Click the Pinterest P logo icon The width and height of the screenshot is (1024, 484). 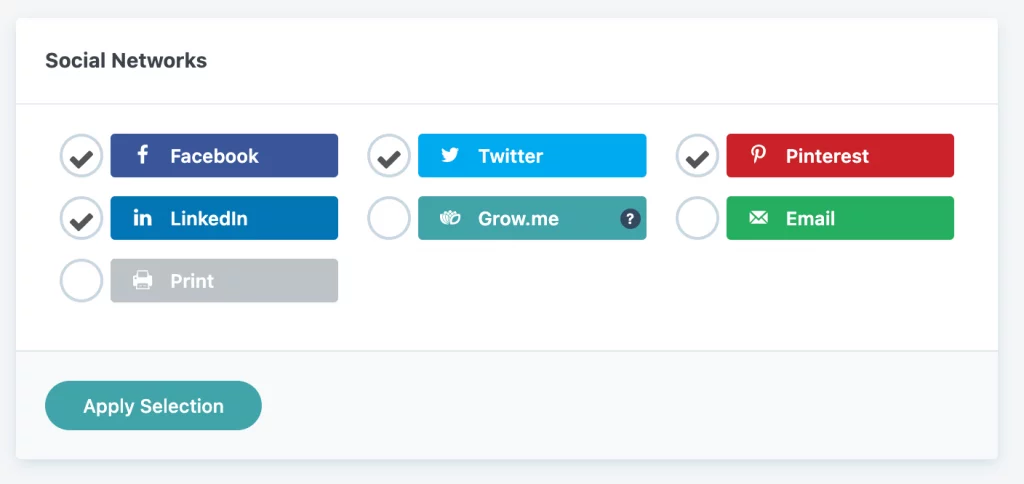758,155
